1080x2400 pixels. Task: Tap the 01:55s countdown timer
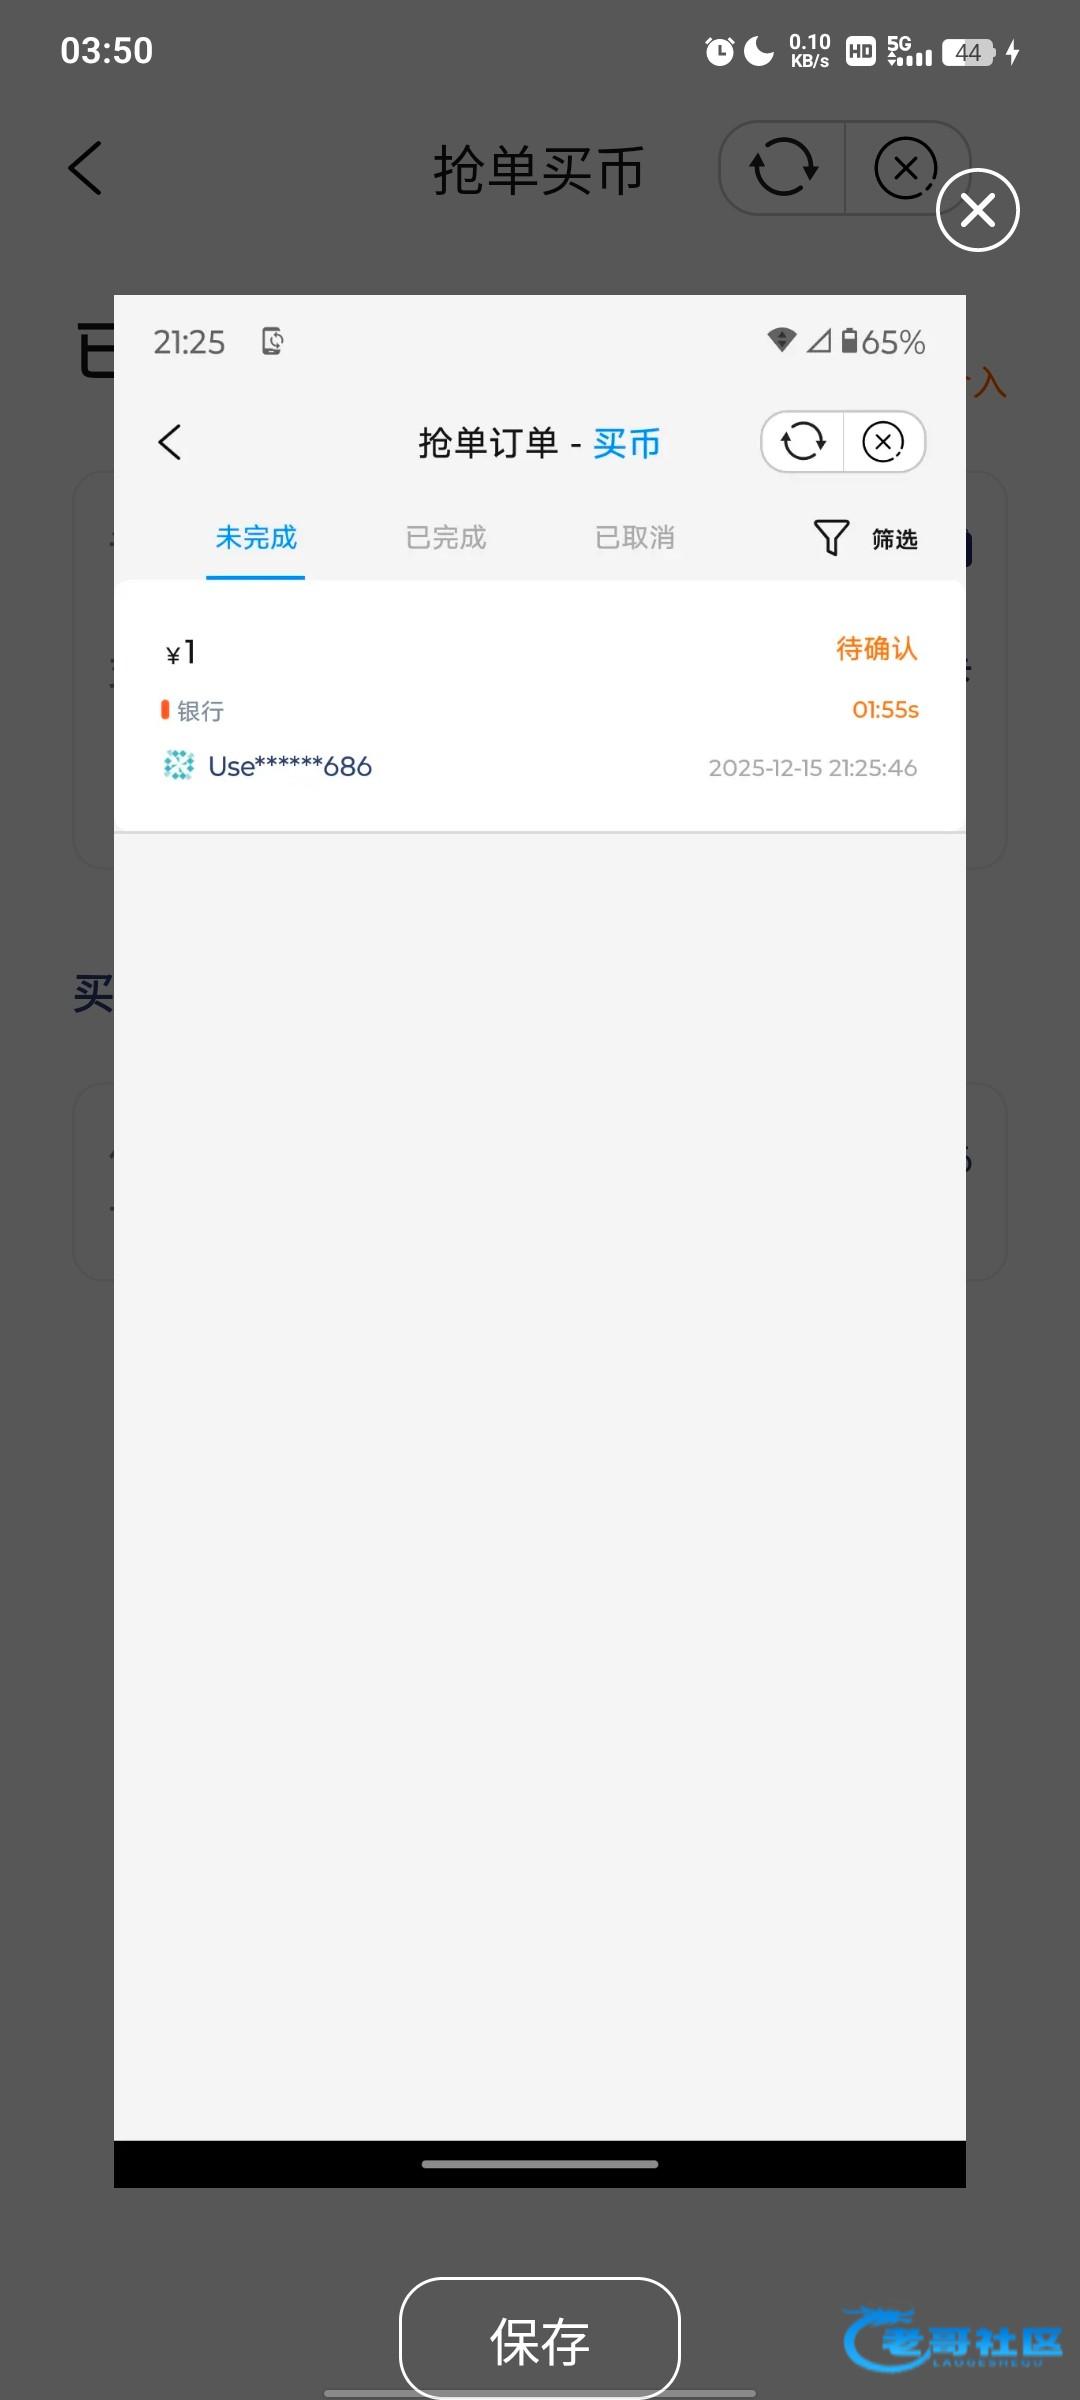point(885,710)
